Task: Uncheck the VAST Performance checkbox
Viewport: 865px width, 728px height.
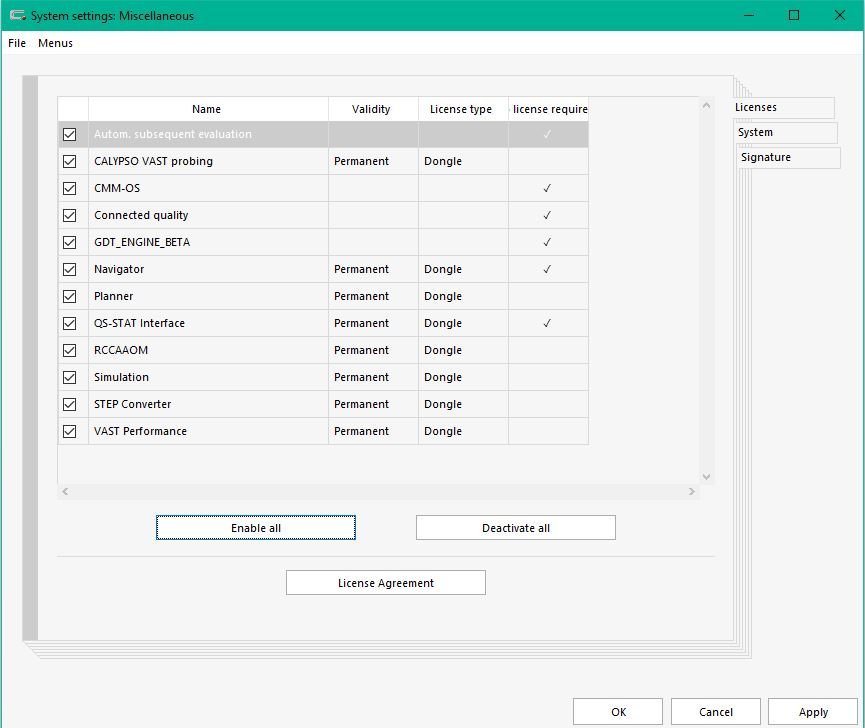Action: pos(70,431)
